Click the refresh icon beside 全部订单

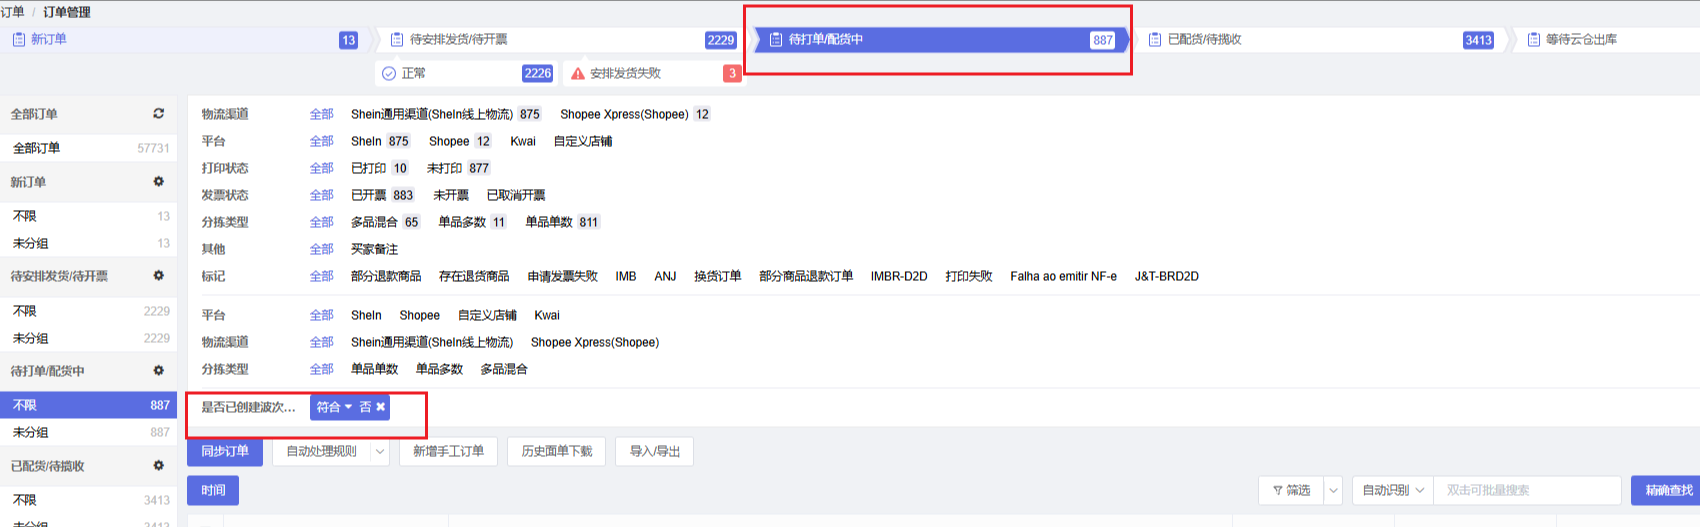[x=158, y=114]
